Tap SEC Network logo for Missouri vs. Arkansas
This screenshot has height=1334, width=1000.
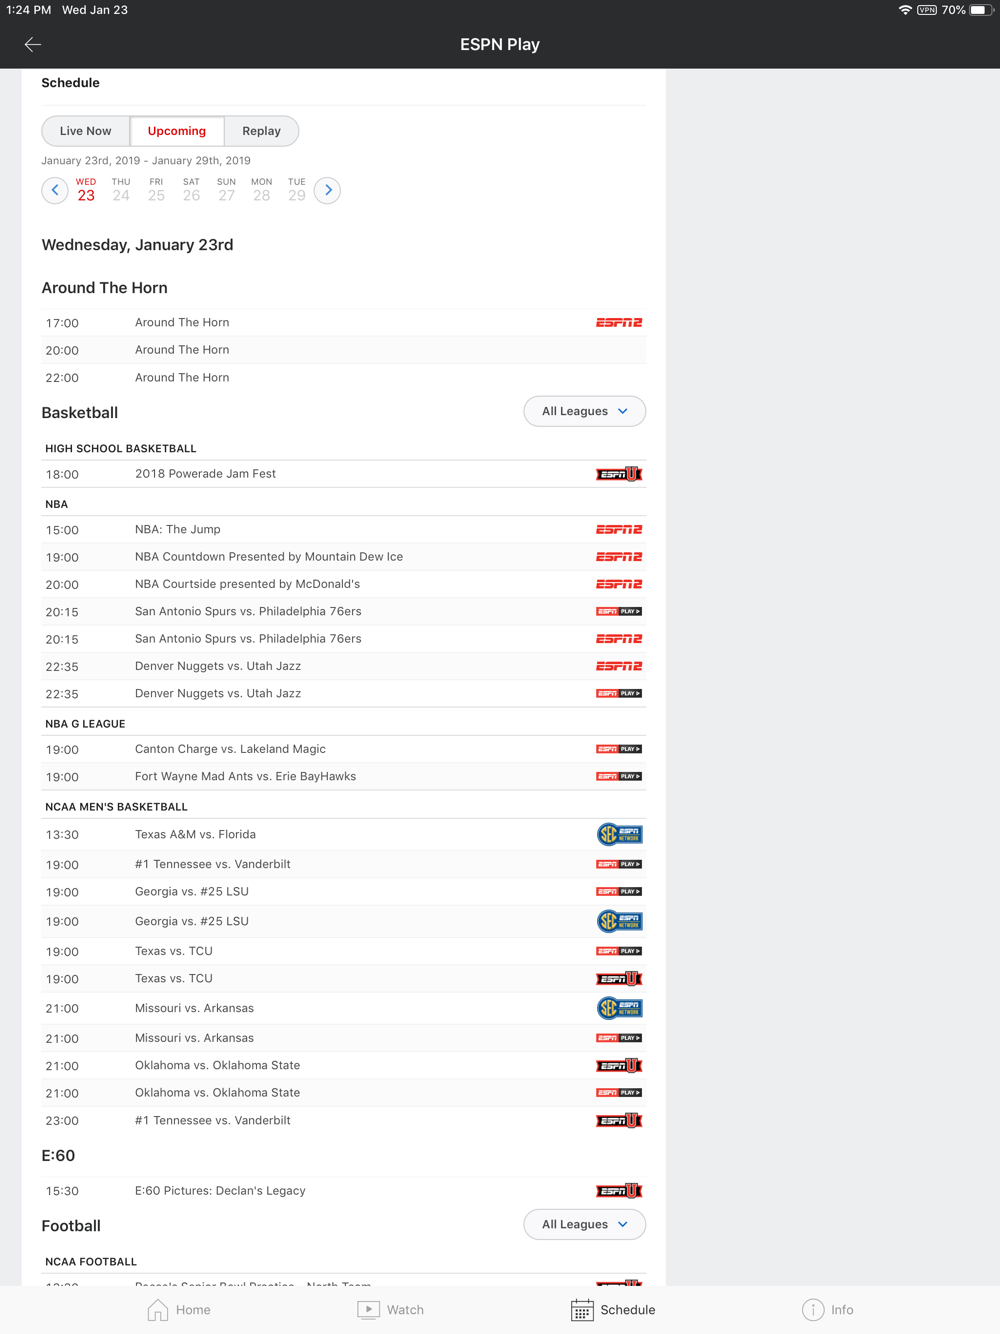tap(620, 1008)
